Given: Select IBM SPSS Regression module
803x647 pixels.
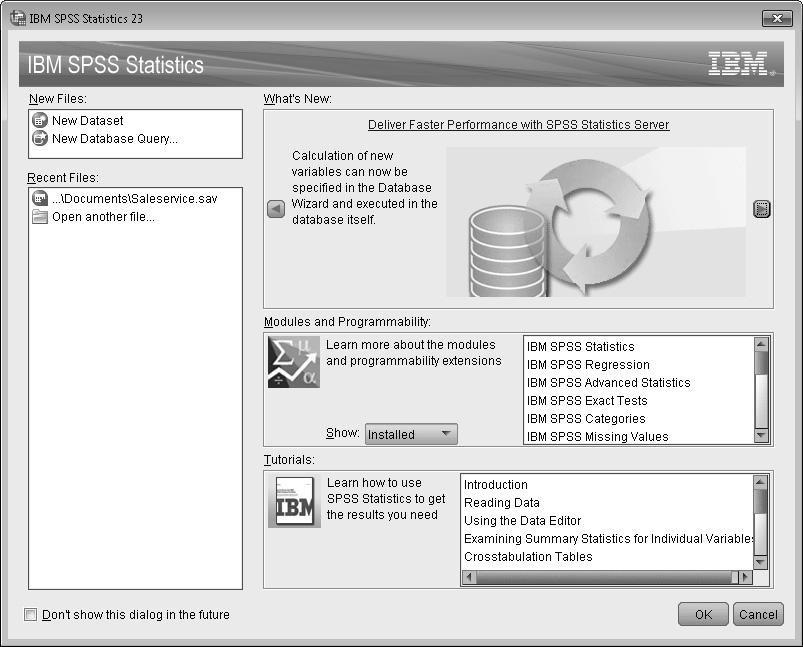Looking at the screenshot, I should click(x=588, y=365).
